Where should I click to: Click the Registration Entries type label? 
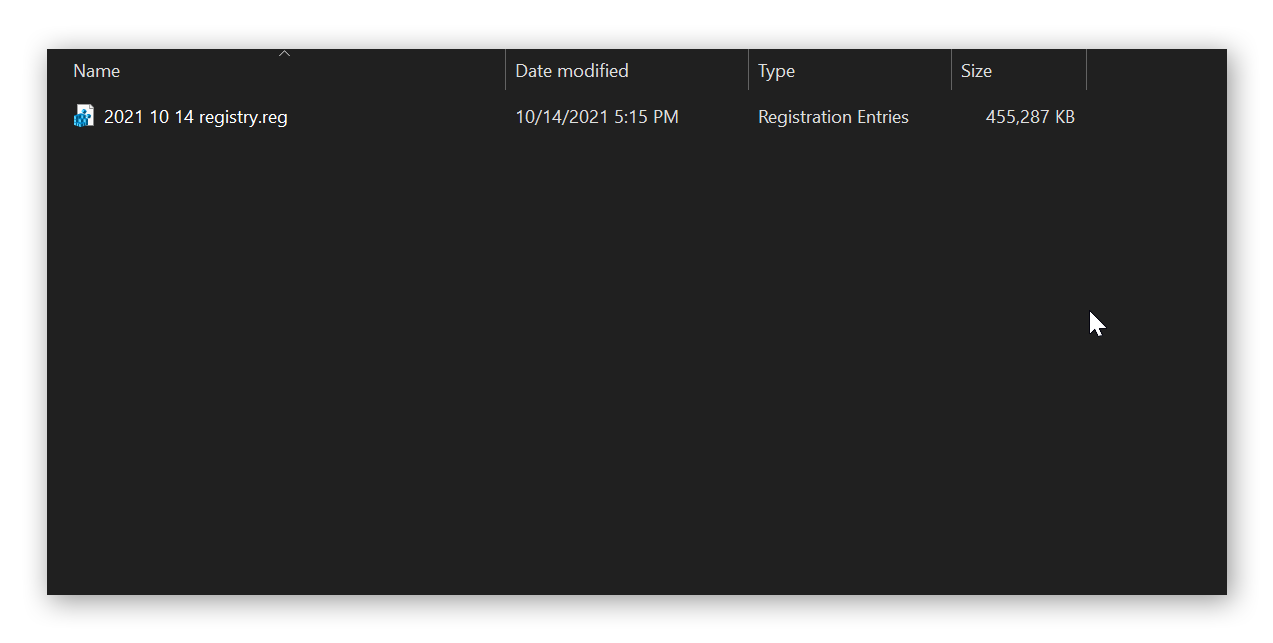(x=834, y=117)
